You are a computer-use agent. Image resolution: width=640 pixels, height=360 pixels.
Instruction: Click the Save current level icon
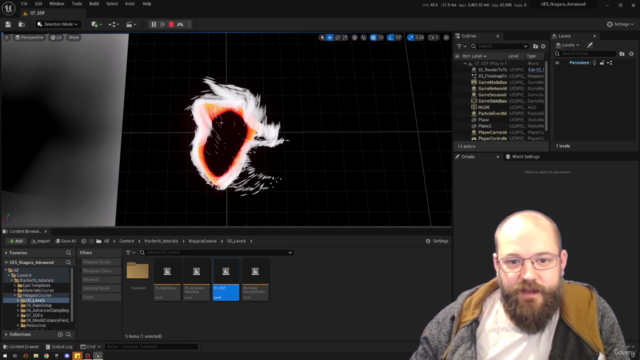click(x=8, y=24)
